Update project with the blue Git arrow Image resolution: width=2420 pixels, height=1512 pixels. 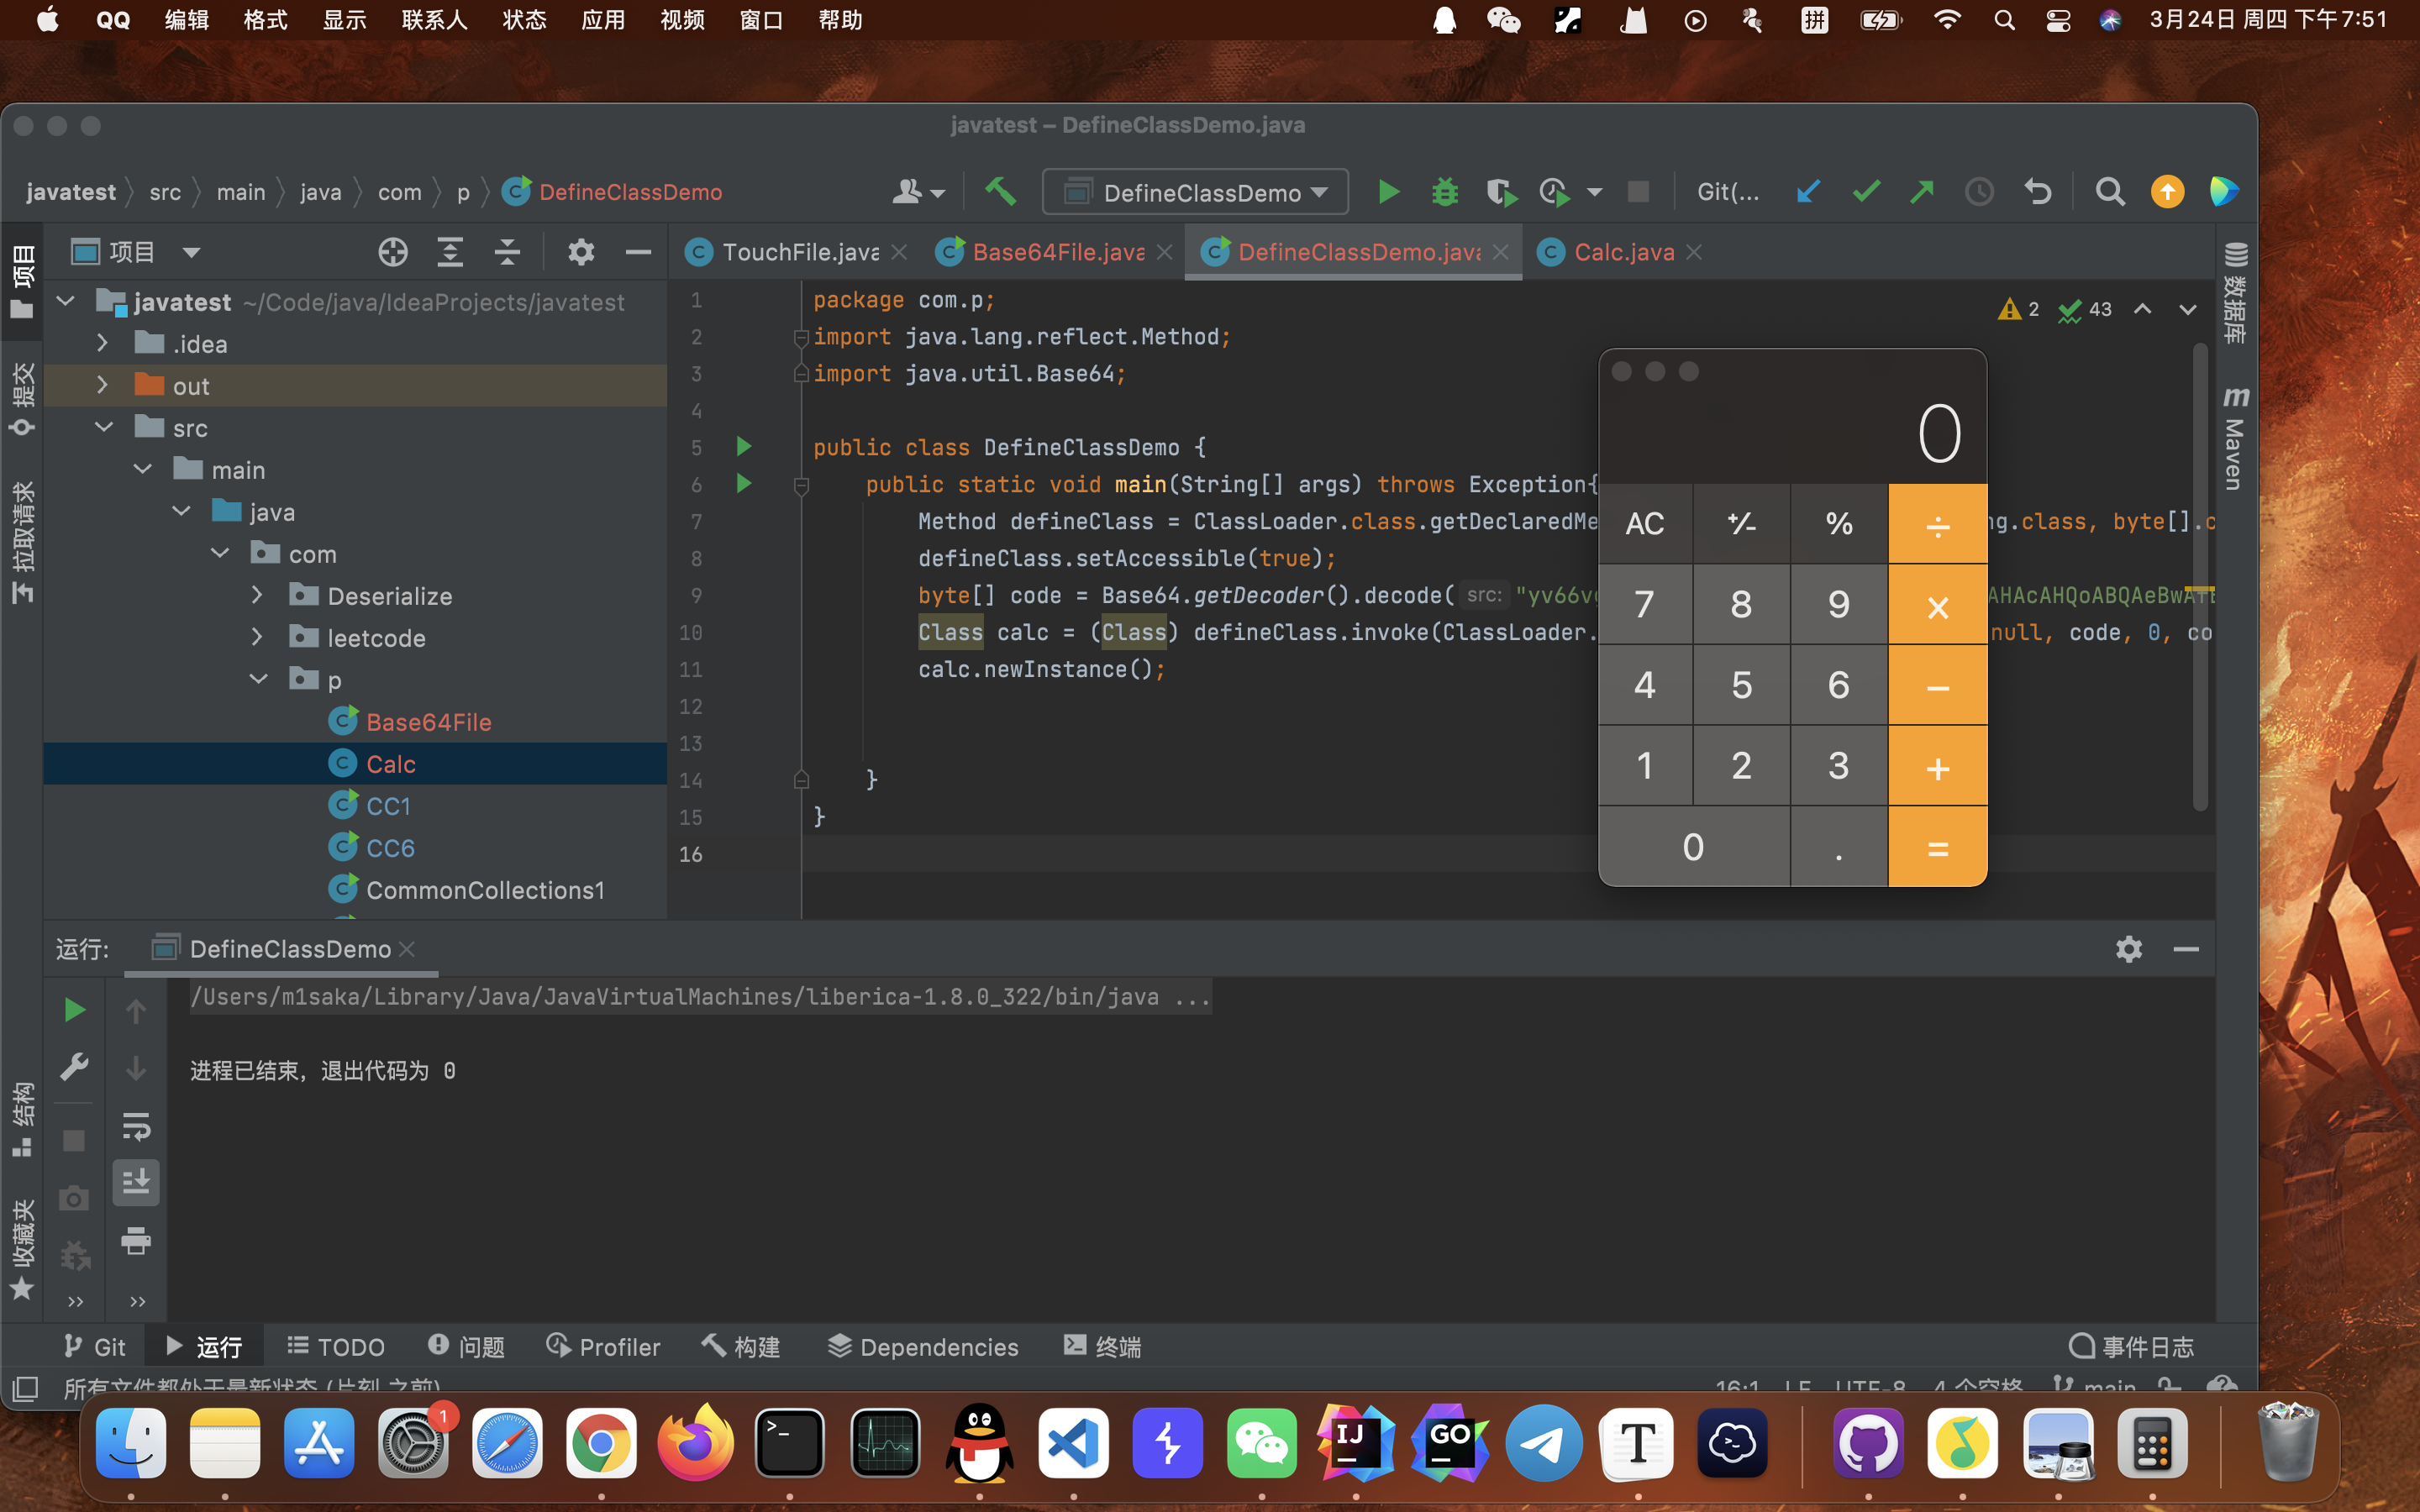point(1808,191)
